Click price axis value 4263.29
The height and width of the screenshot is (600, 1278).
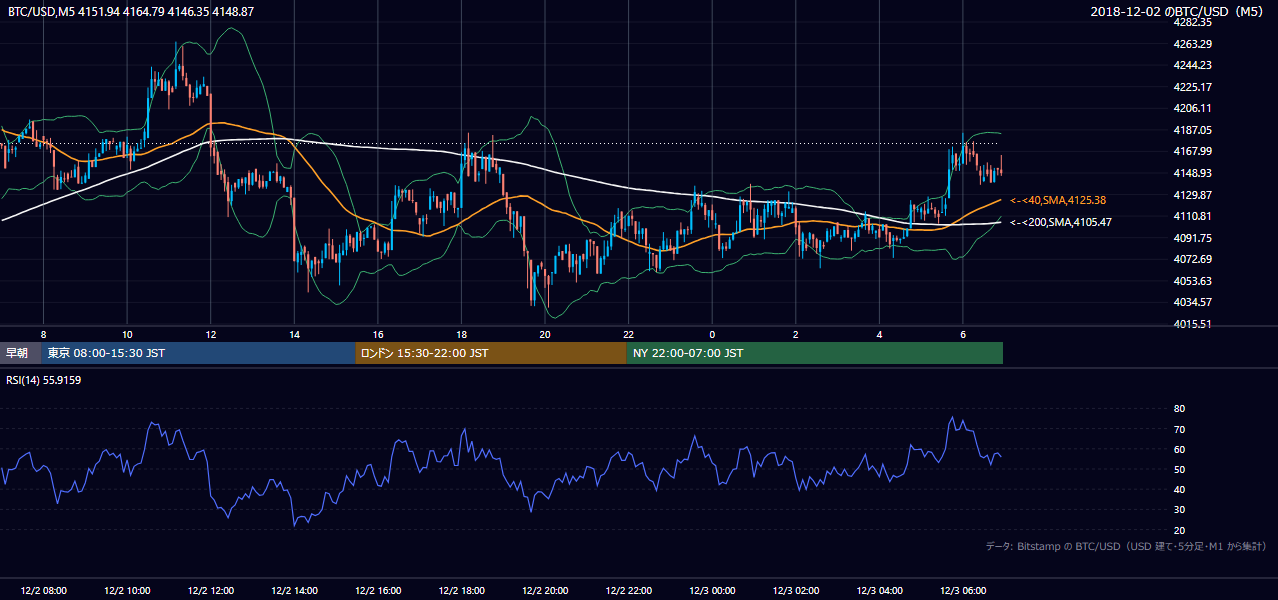(1192, 44)
